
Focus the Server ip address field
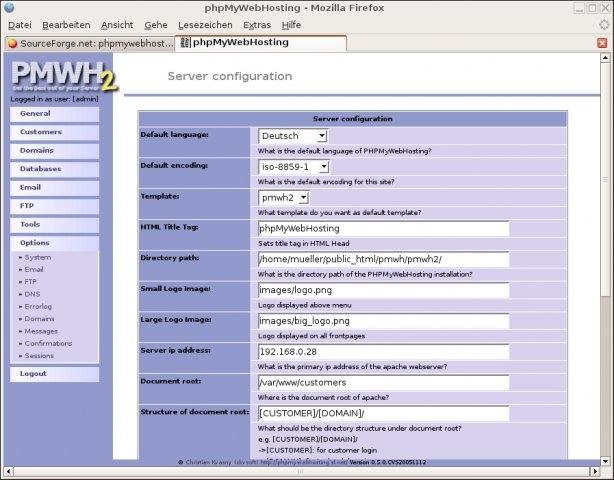pos(384,352)
